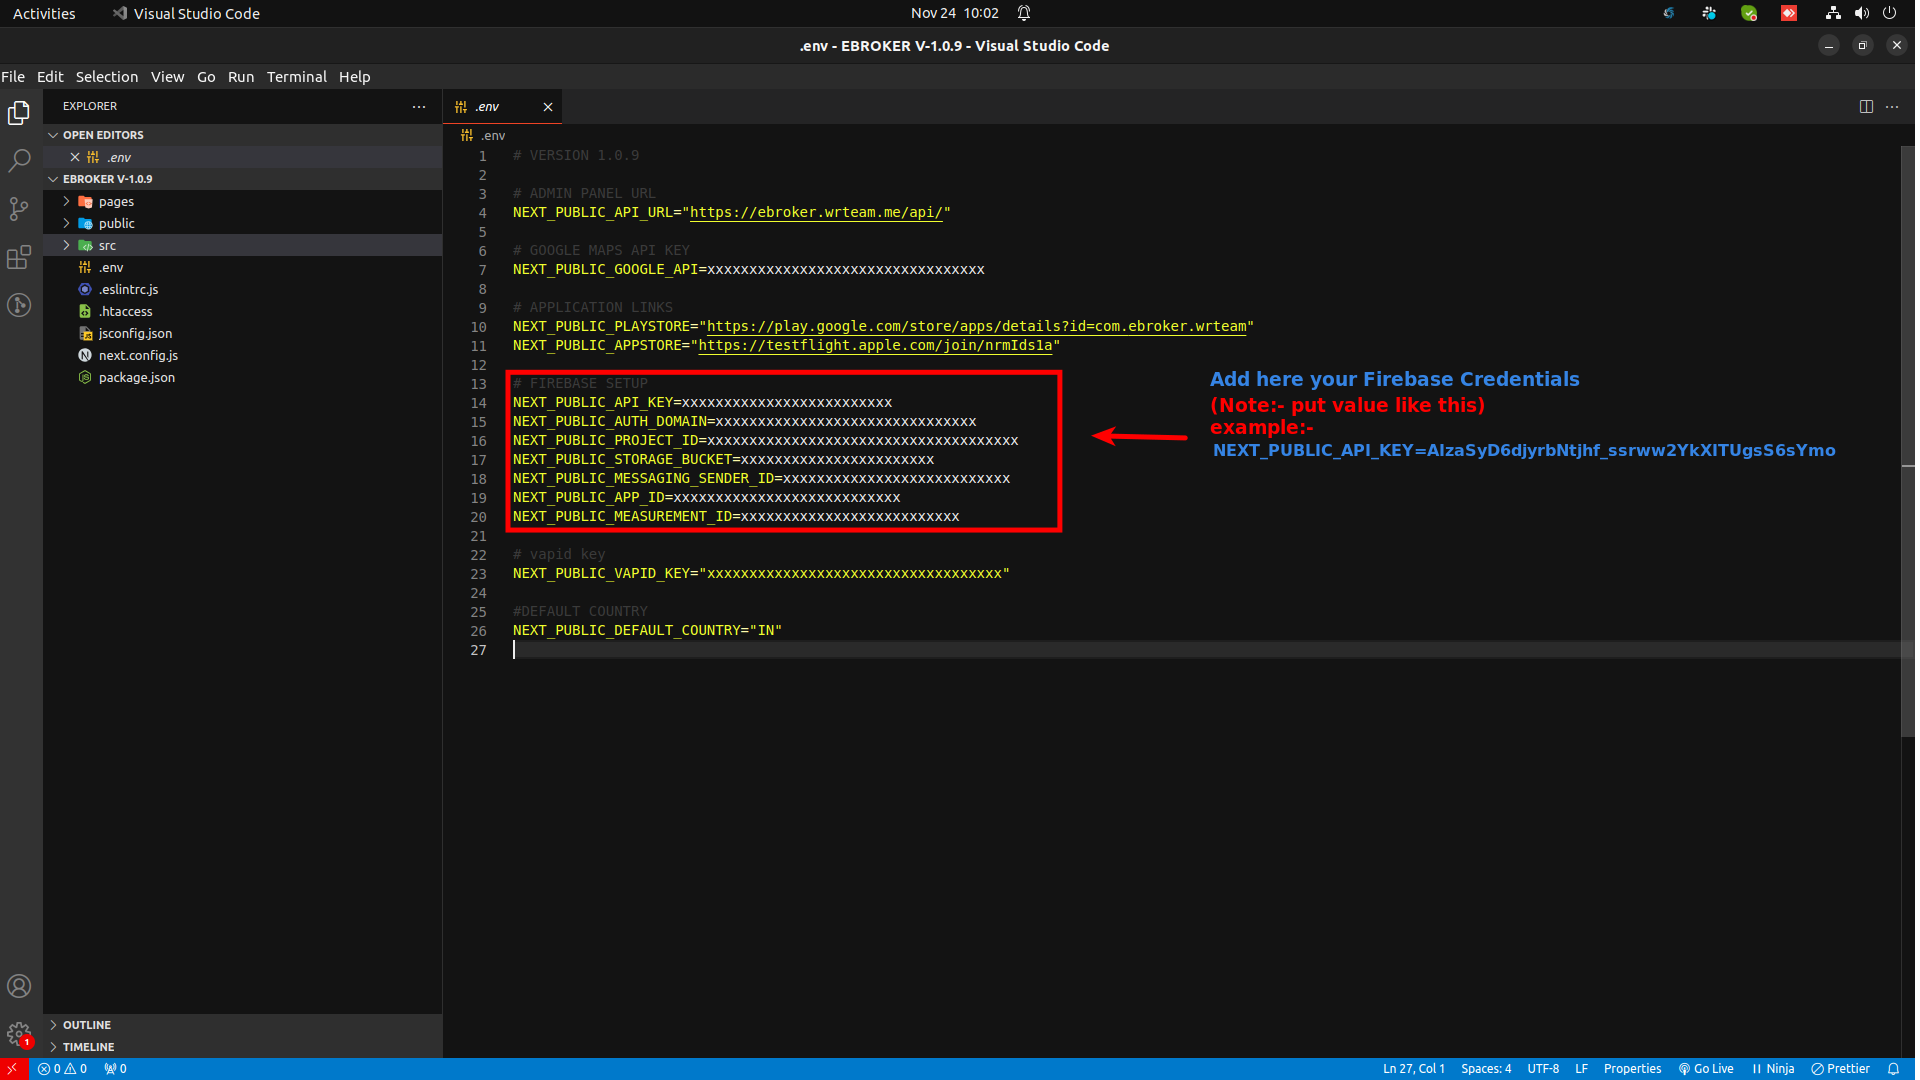Split the editor to the right

pyautogui.click(x=1866, y=107)
